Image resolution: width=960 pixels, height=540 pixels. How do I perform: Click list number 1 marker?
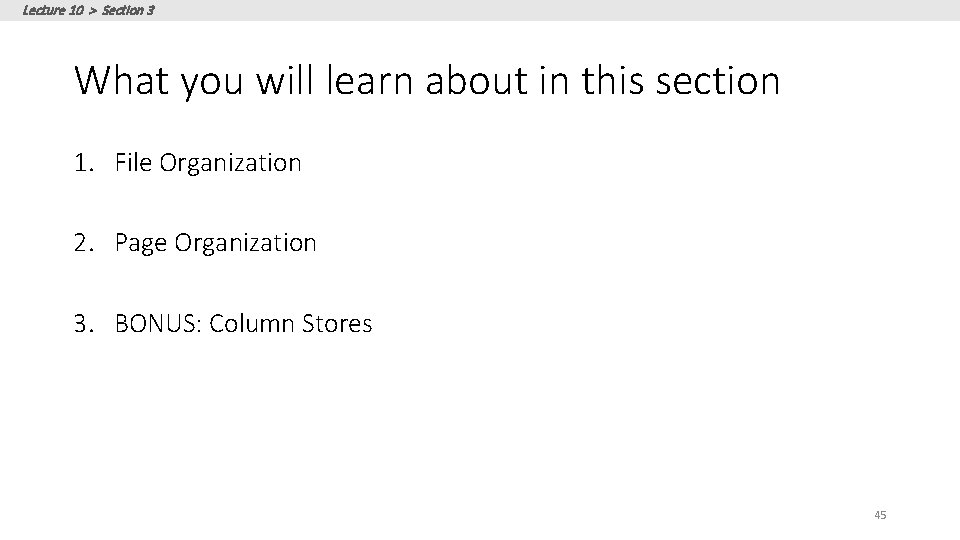84,162
